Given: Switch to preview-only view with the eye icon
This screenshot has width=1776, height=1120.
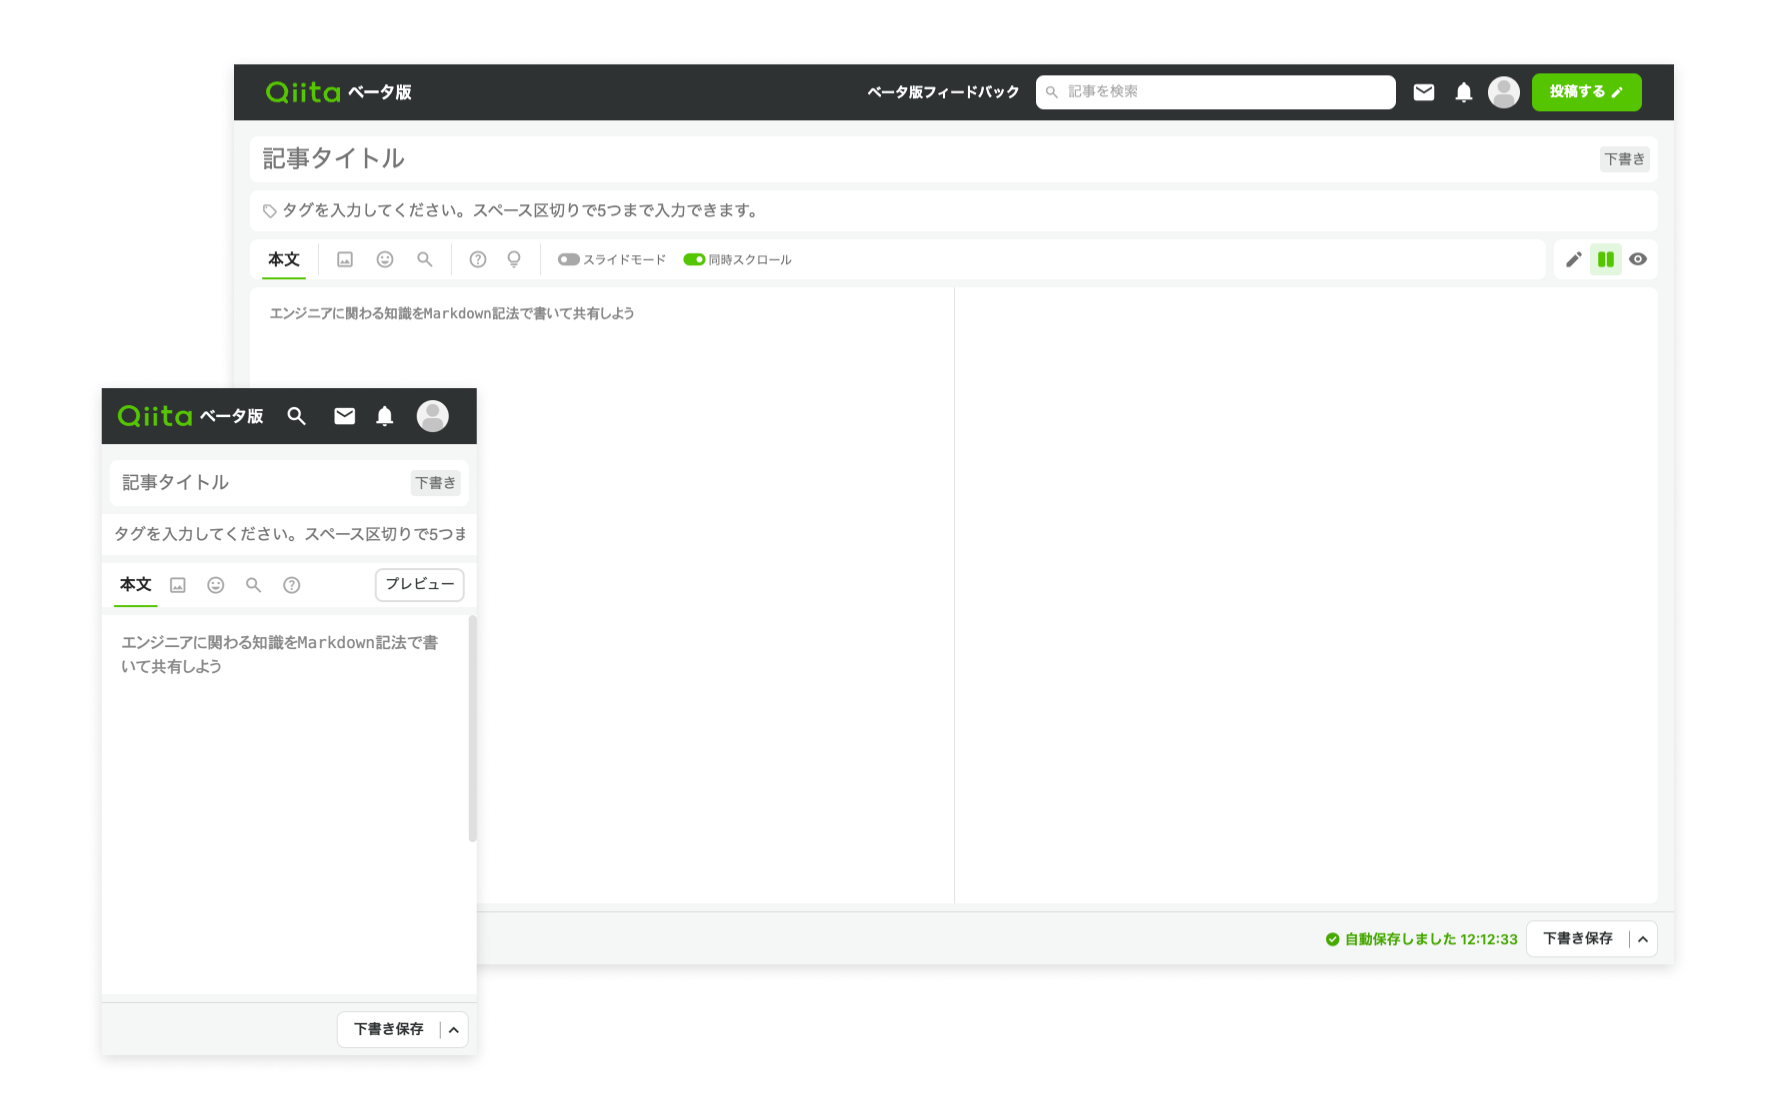Looking at the screenshot, I should coord(1638,259).
